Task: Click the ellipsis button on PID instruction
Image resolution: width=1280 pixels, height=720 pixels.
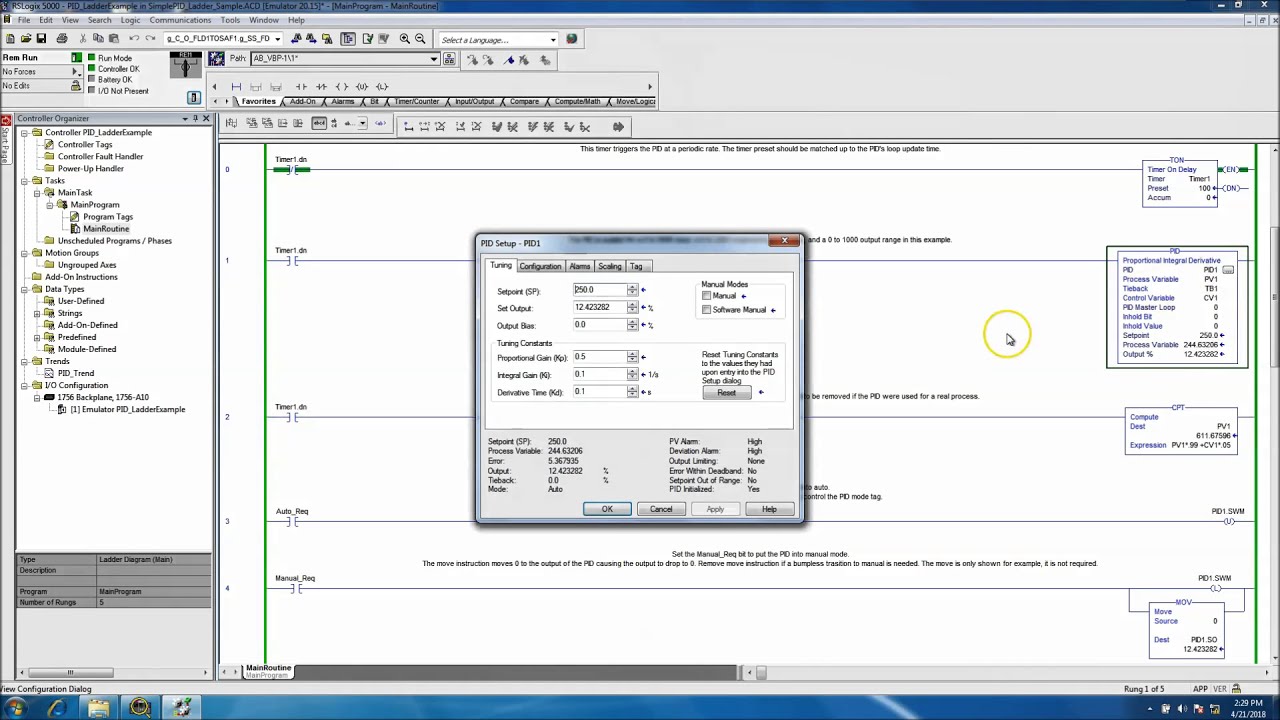Action: coord(1228,270)
